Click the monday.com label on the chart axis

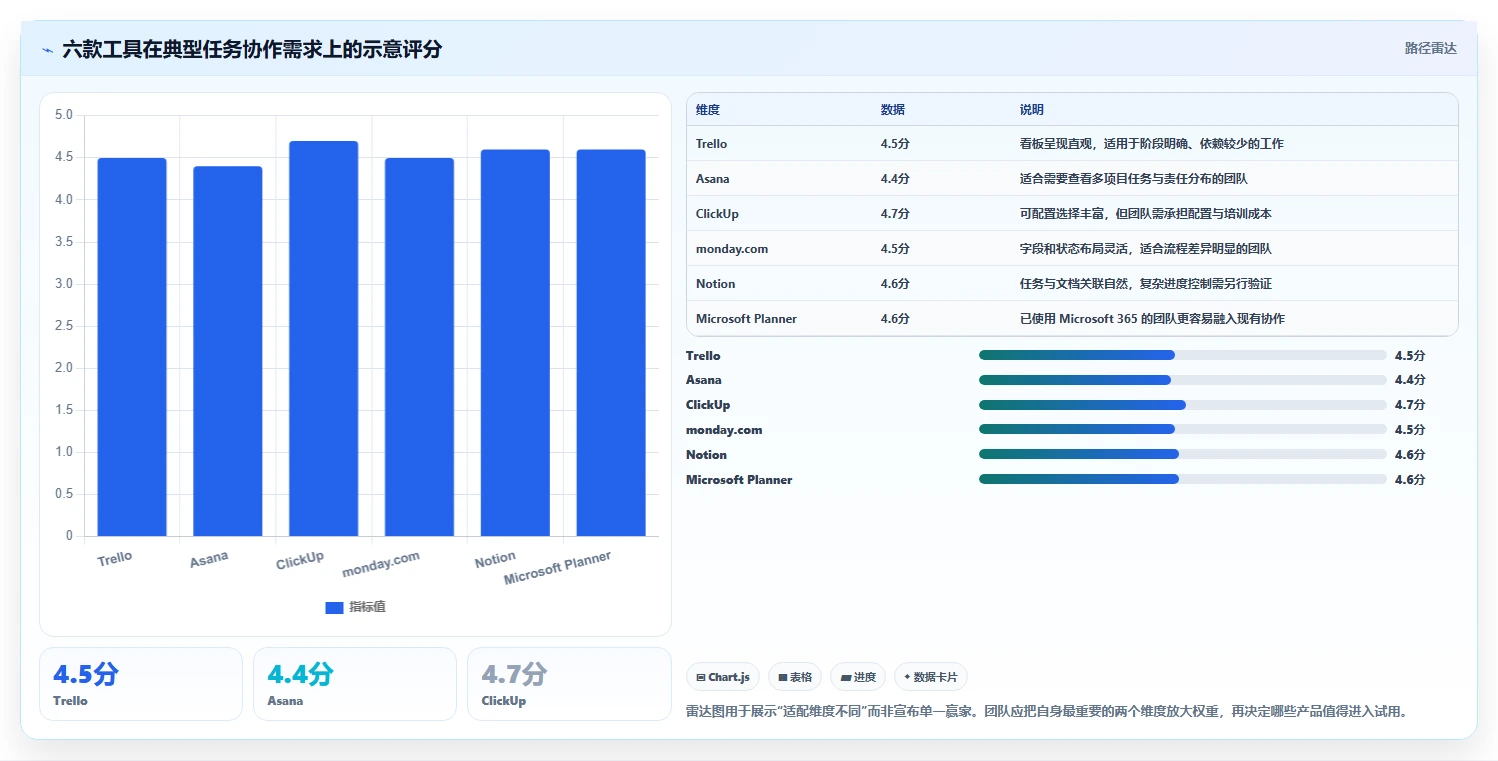point(381,564)
